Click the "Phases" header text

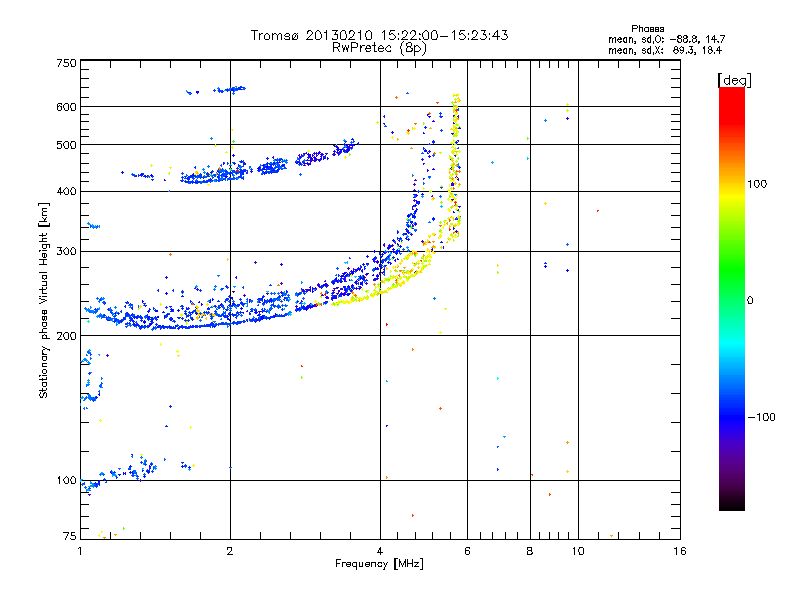pyautogui.click(x=647, y=29)
